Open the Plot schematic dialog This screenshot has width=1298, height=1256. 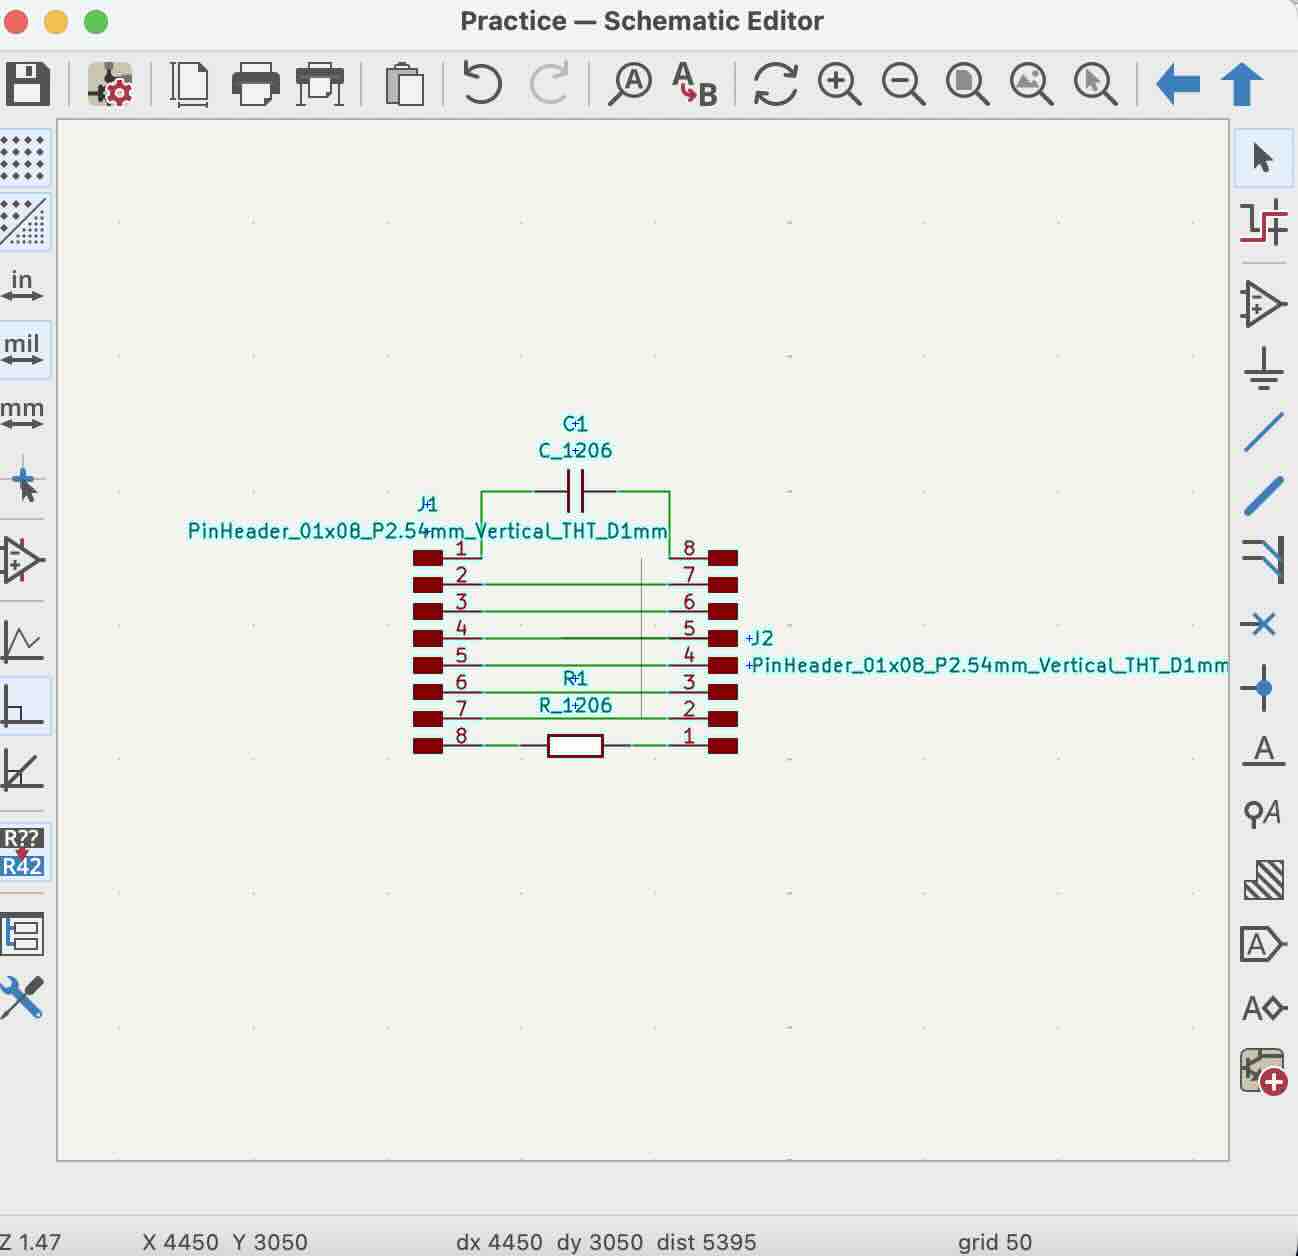(320, 83)
